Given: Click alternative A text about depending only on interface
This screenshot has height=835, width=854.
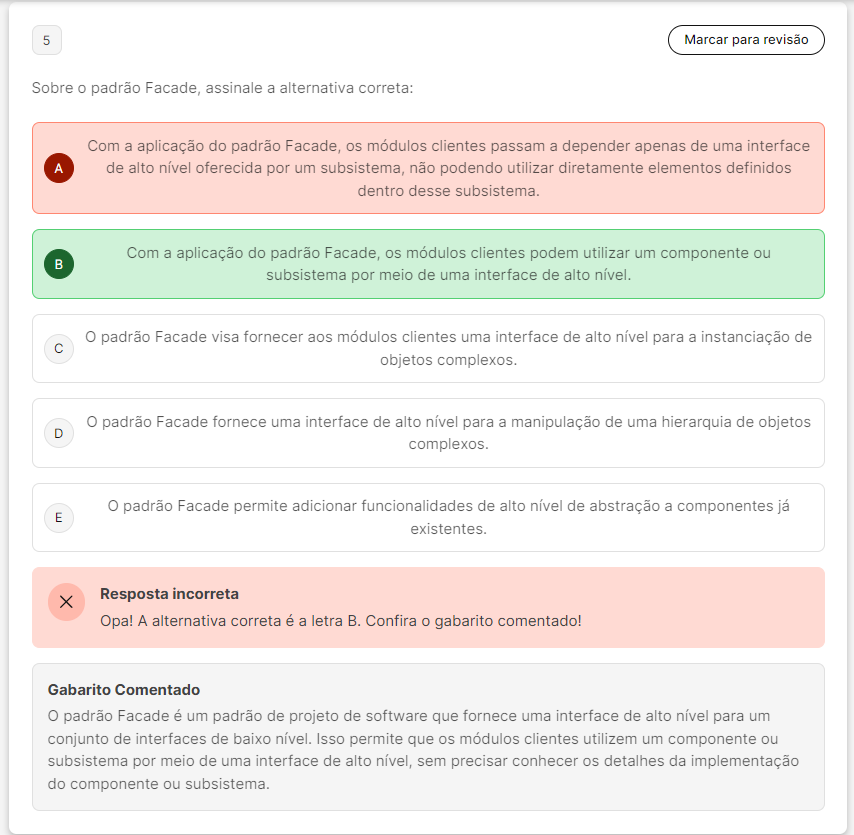Looking at the screenshot, I should click(x=448, y=168).
